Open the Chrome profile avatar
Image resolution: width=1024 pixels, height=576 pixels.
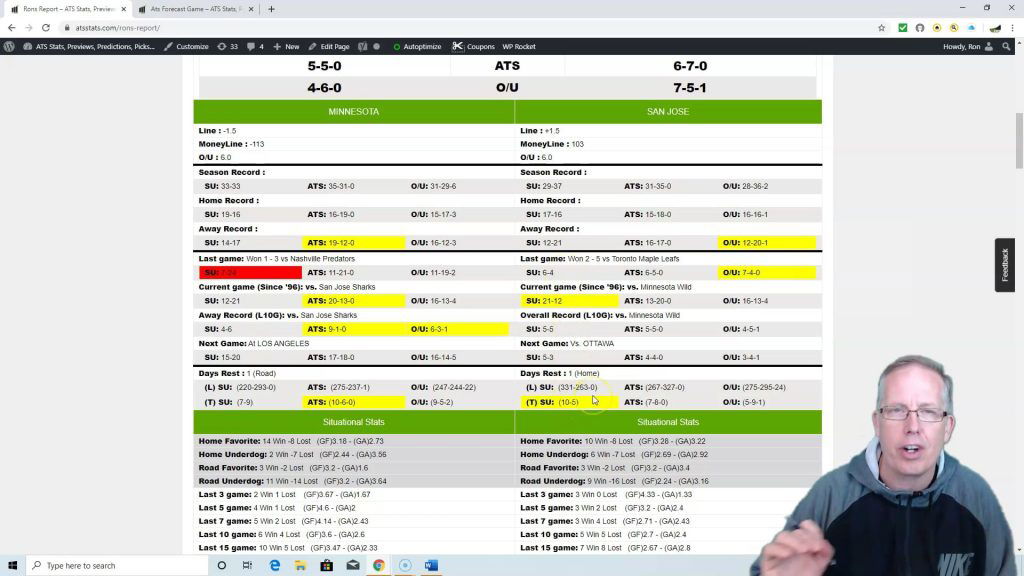995,27
